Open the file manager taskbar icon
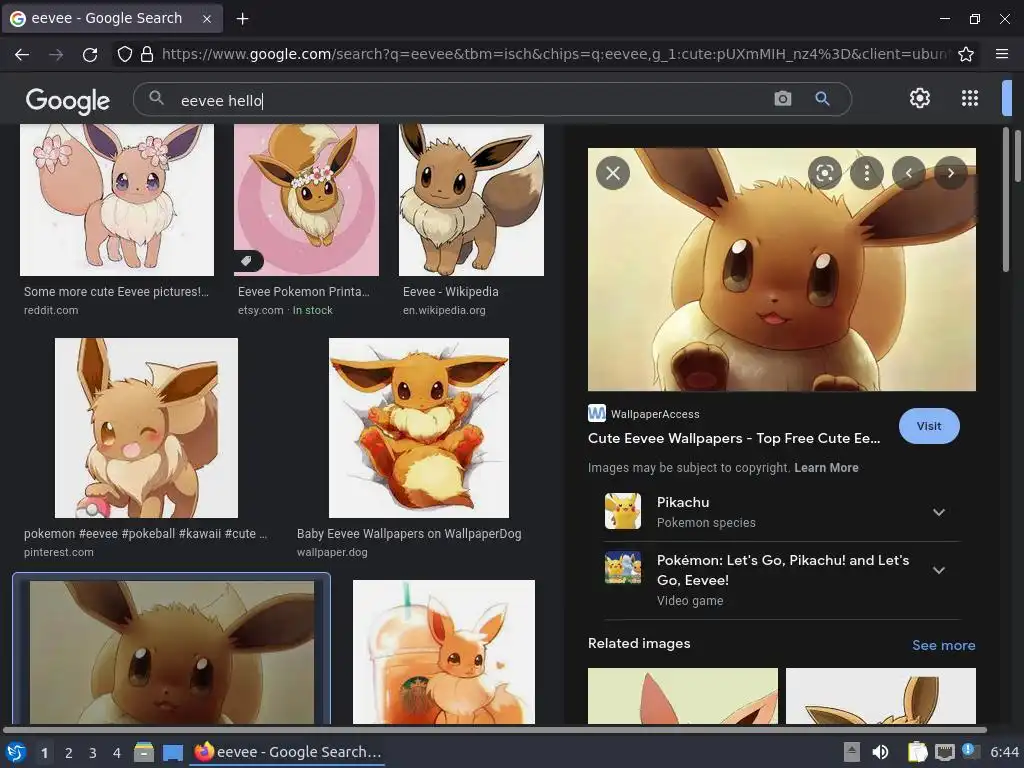This screenshot has height=768, width=1024. [144, 752]
